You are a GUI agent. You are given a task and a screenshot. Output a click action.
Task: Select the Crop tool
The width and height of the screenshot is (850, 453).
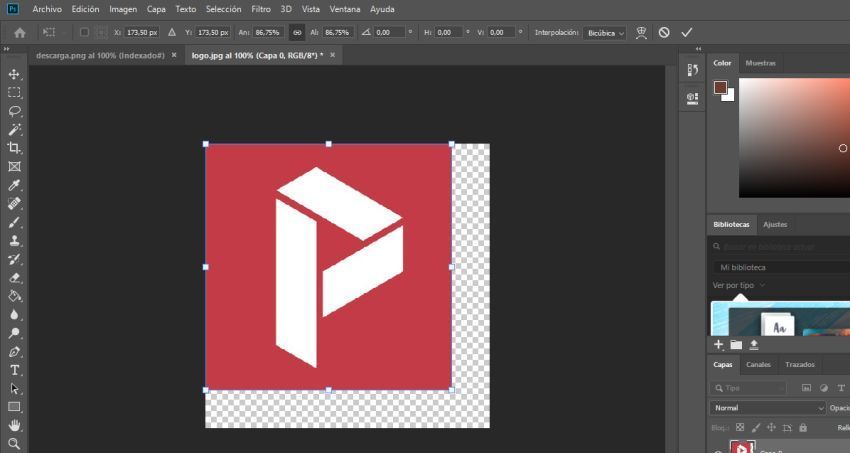(x=14, y=148)
